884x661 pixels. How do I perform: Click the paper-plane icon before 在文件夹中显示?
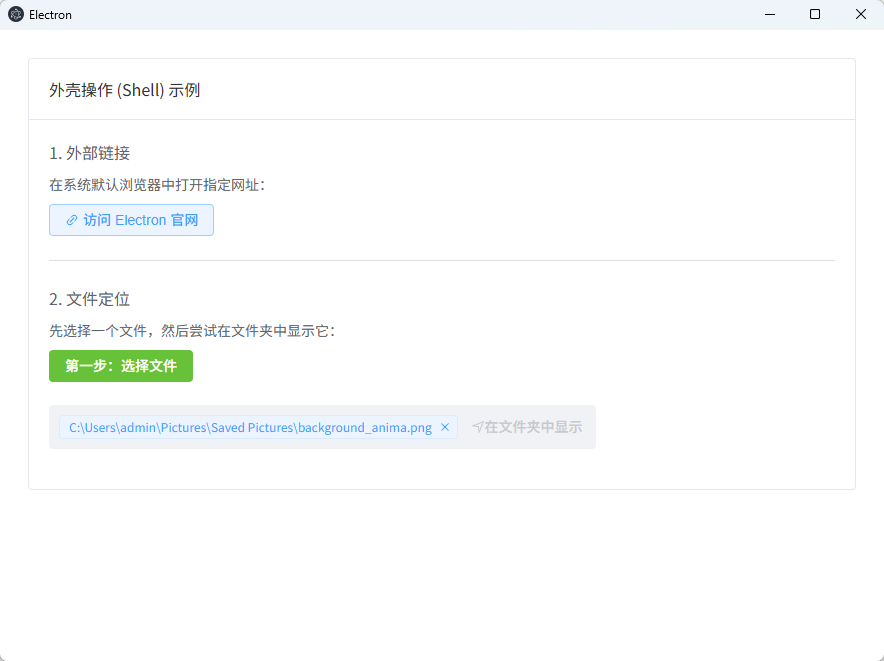(x=478, y=427)
